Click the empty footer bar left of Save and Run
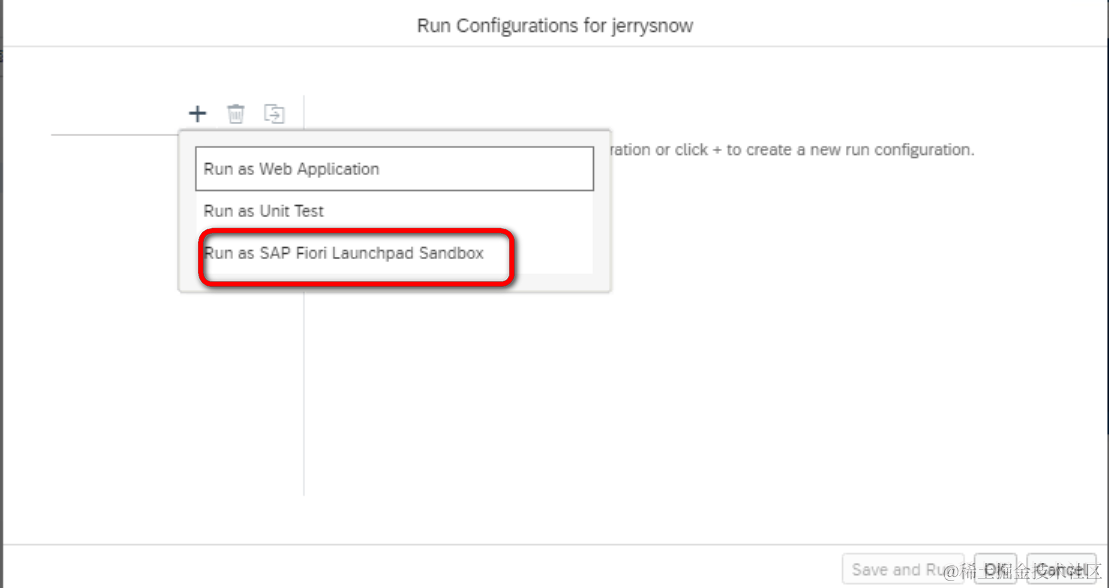 click(x=400, y=567)
